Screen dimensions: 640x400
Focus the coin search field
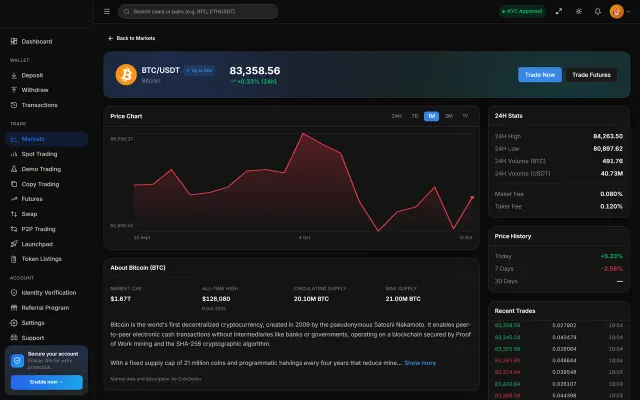click(x=198, y=11)
